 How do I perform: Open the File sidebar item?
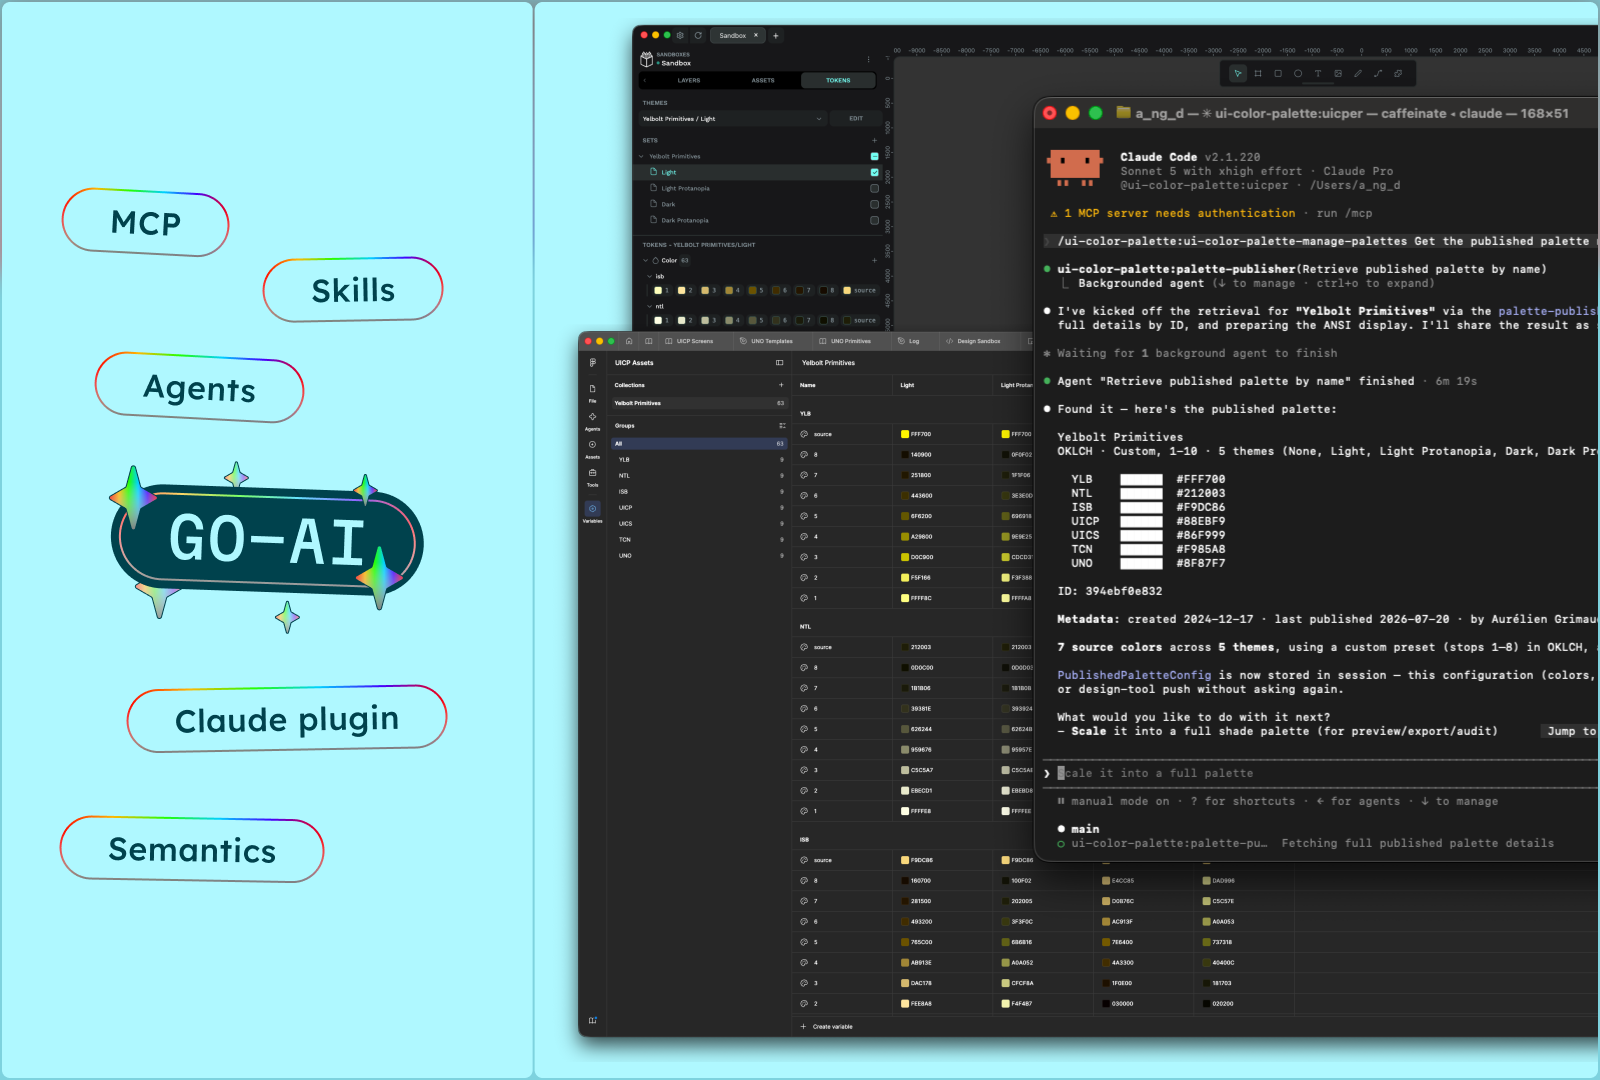tap(593, 392)
